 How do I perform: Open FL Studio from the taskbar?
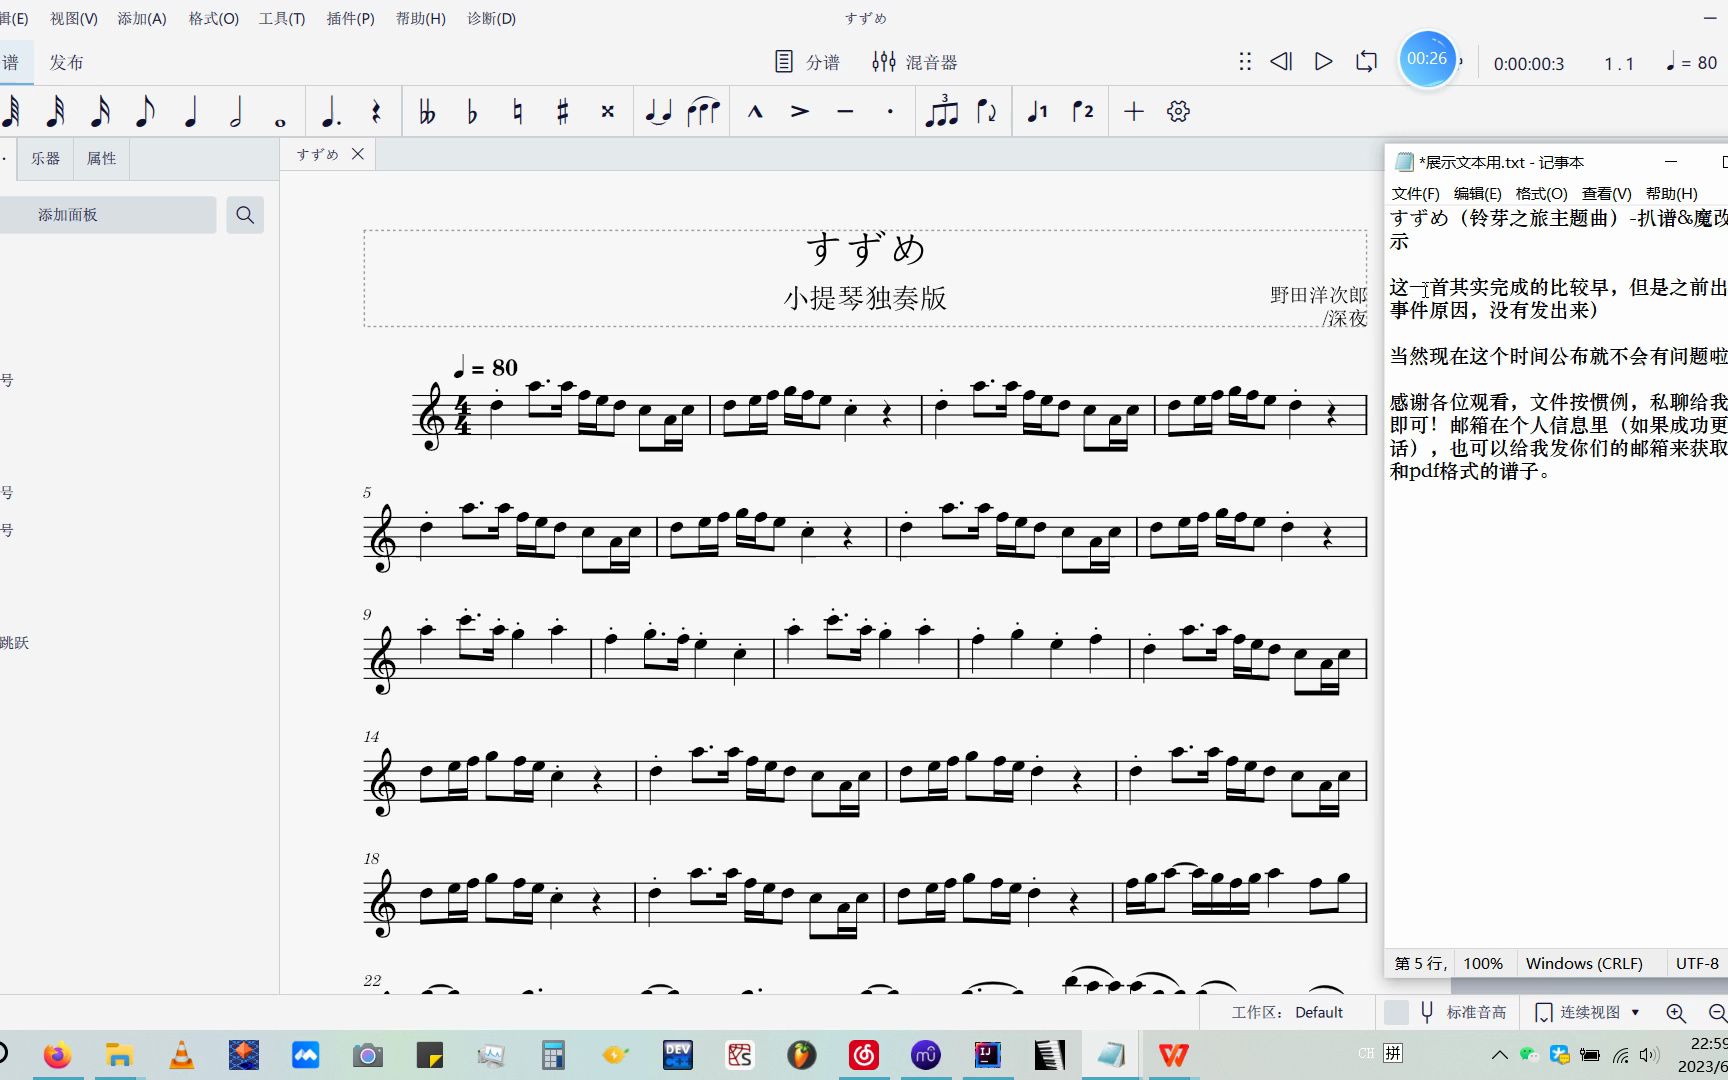[801, 1055]
